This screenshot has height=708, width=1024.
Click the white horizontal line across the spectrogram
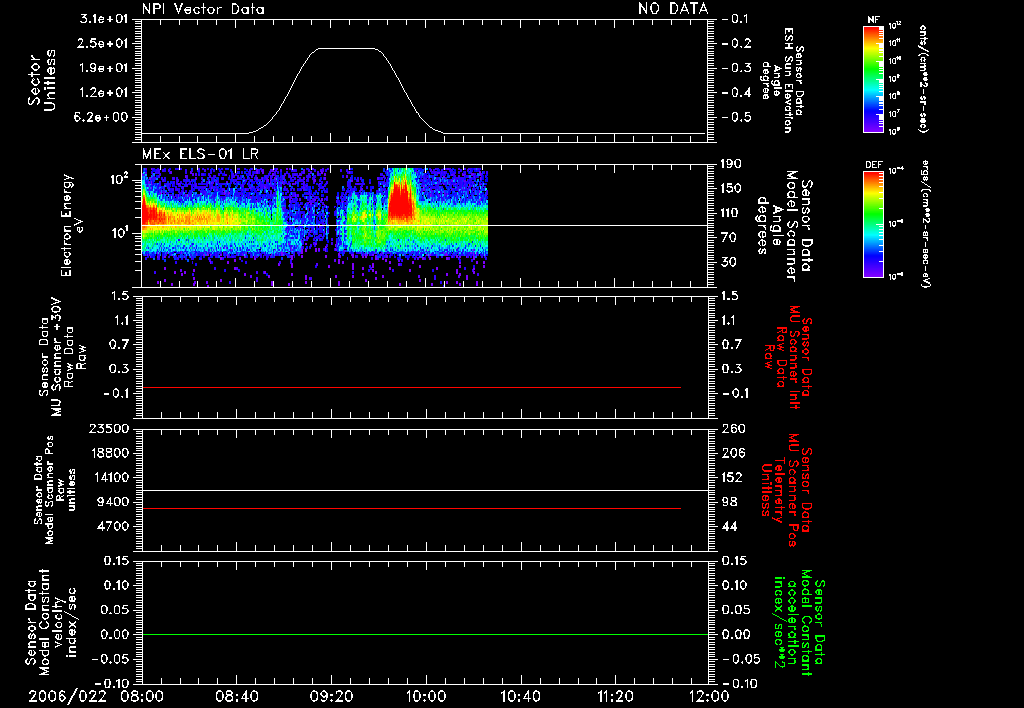tap(425, 226)
